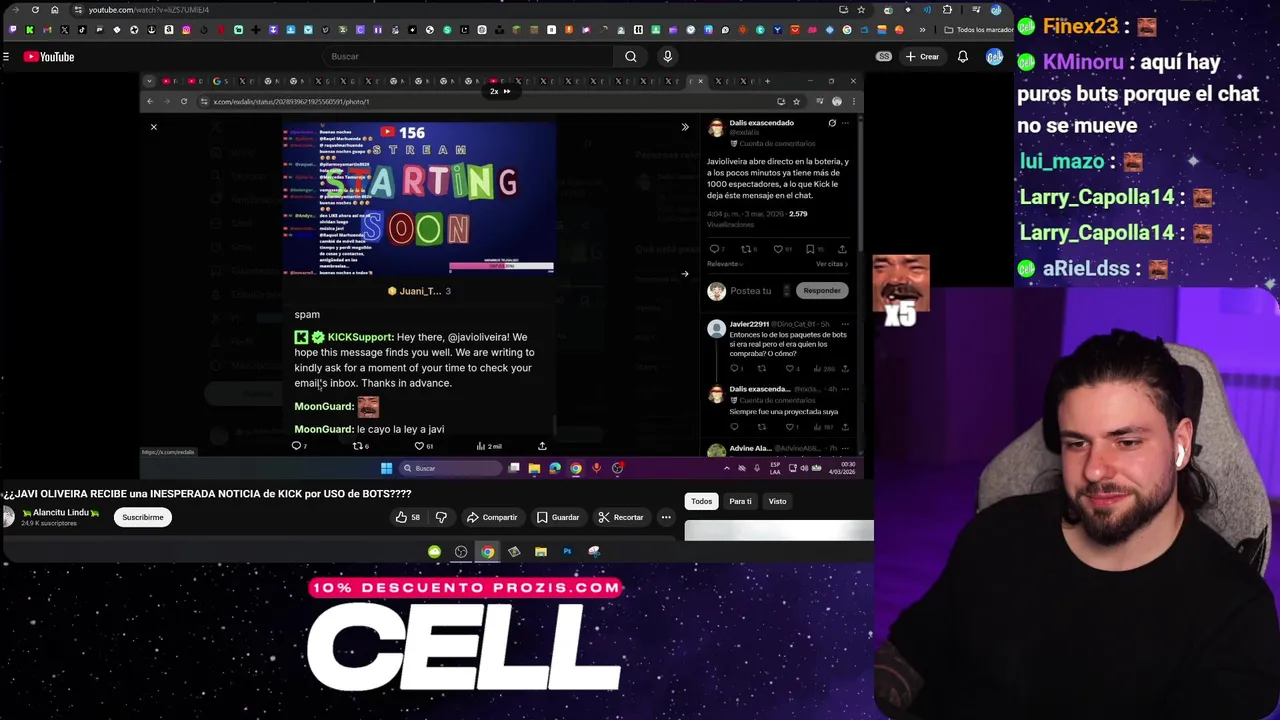The width and height of the screenshot is (1280, 720).
Task: Select the Todos filter chip
Action: coord(702,501)
